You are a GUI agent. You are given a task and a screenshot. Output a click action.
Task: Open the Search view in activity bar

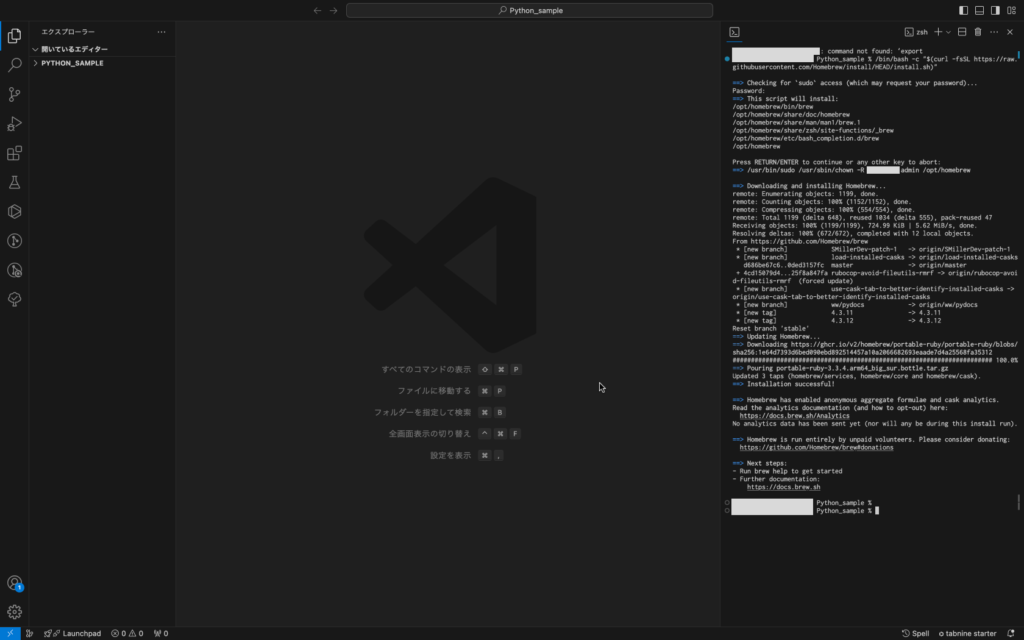14,65
